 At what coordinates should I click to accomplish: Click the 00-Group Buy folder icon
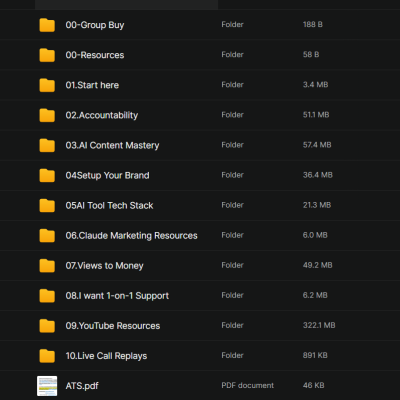(x=47, y=25)
